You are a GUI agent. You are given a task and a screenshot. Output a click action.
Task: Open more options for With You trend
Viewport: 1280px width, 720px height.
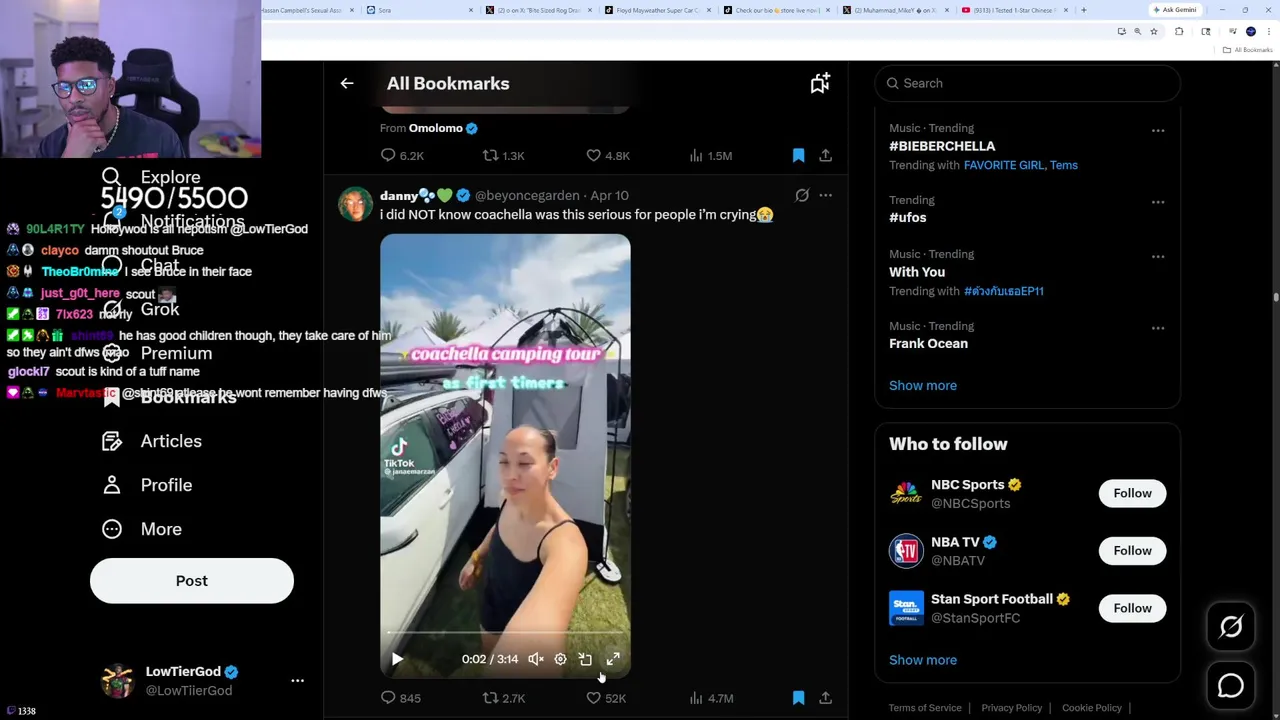pos(1158,257)
